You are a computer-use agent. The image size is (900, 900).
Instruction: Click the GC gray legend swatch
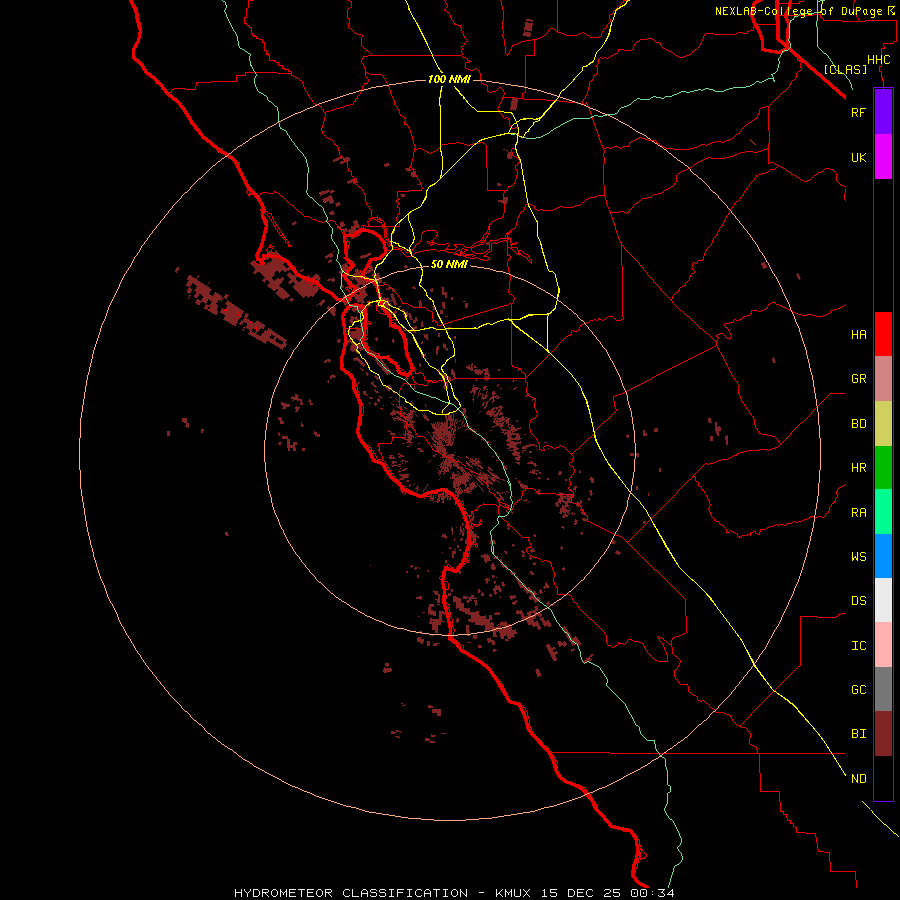pyautogui.click(x=883, y=689)
